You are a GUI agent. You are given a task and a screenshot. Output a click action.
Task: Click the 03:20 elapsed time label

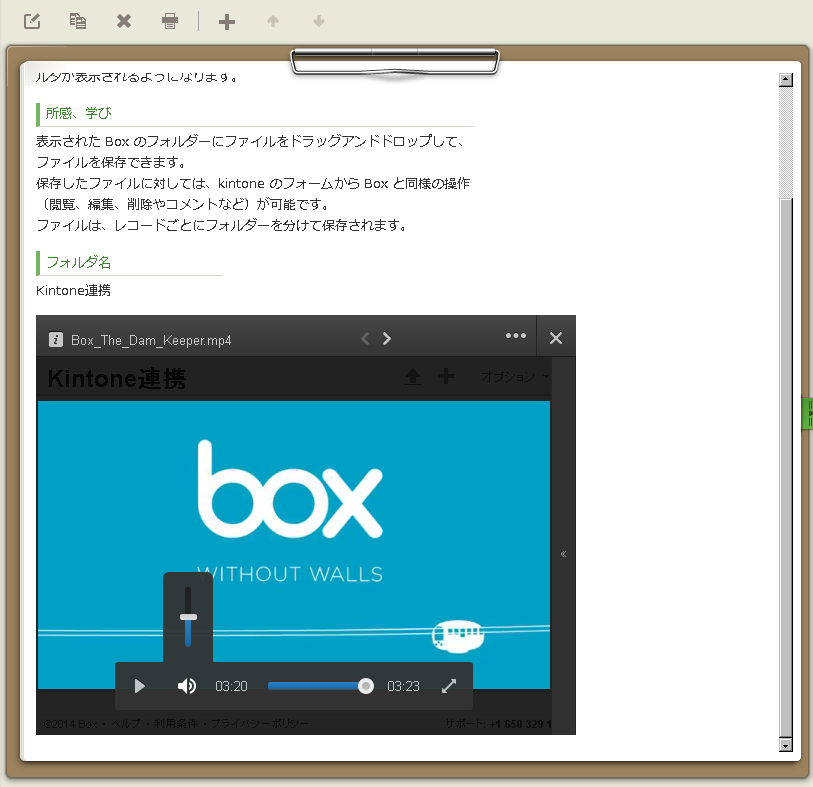pos(231,686)
